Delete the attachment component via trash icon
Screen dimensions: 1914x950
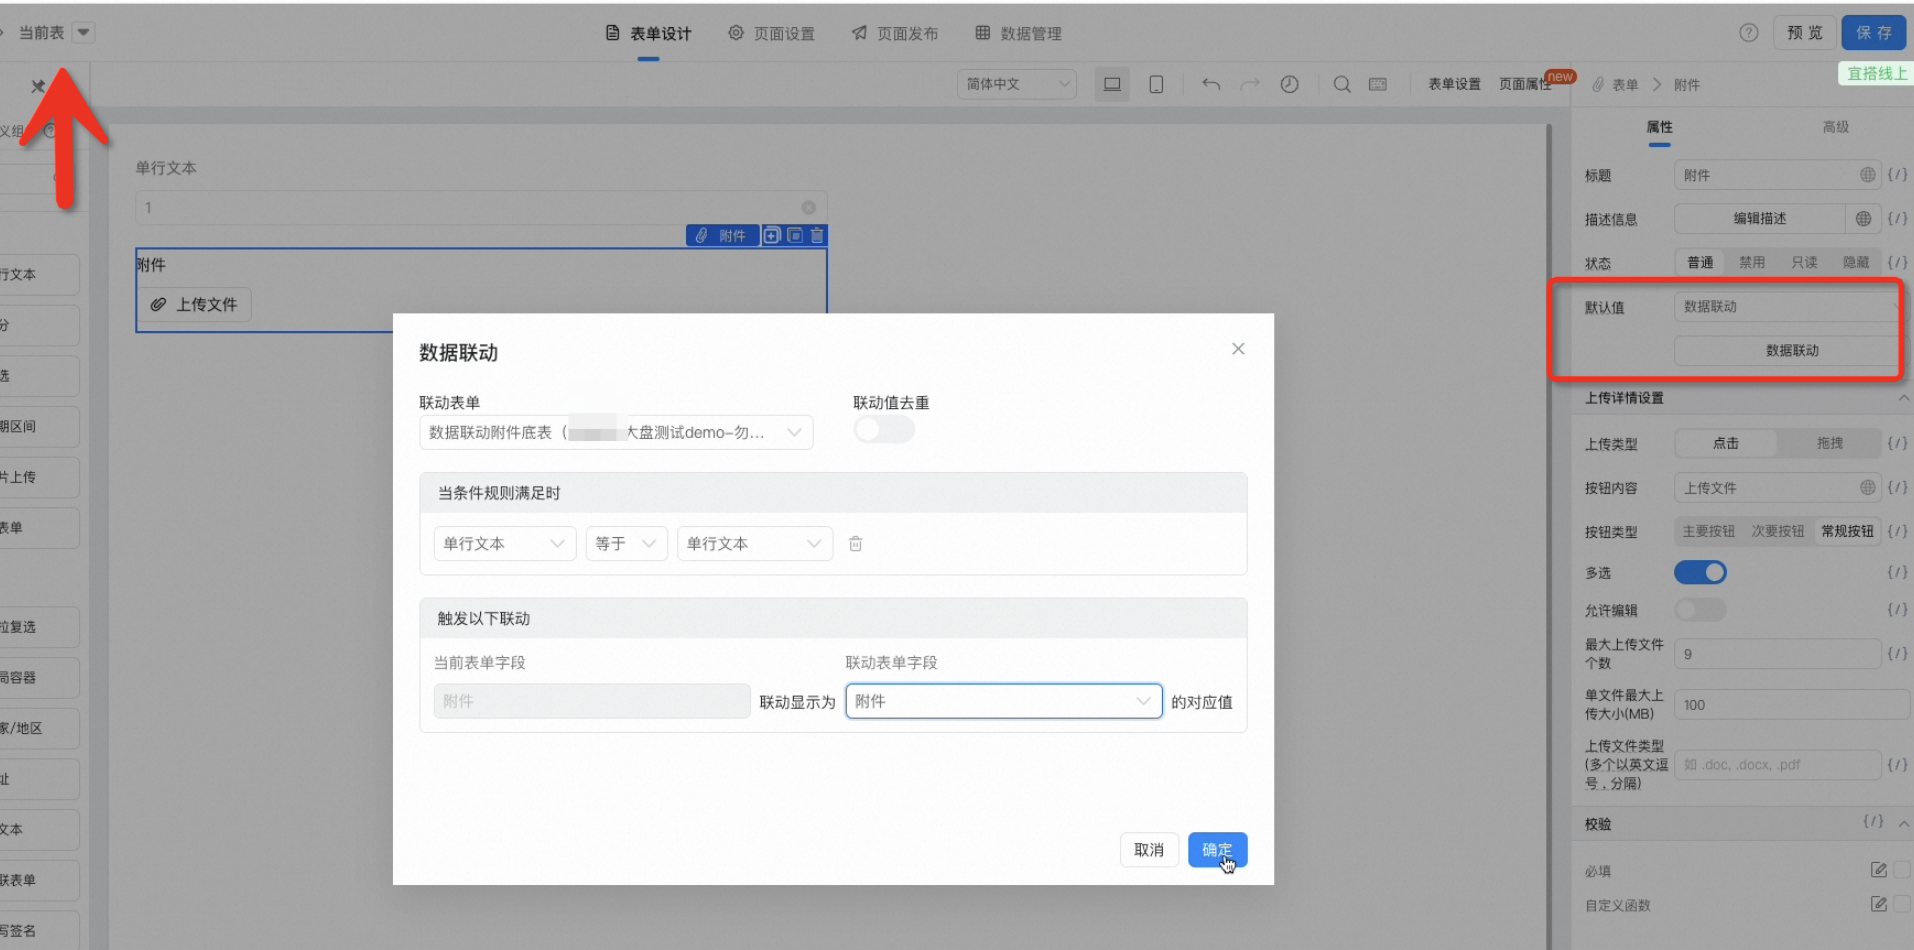(x=817, y=236)
